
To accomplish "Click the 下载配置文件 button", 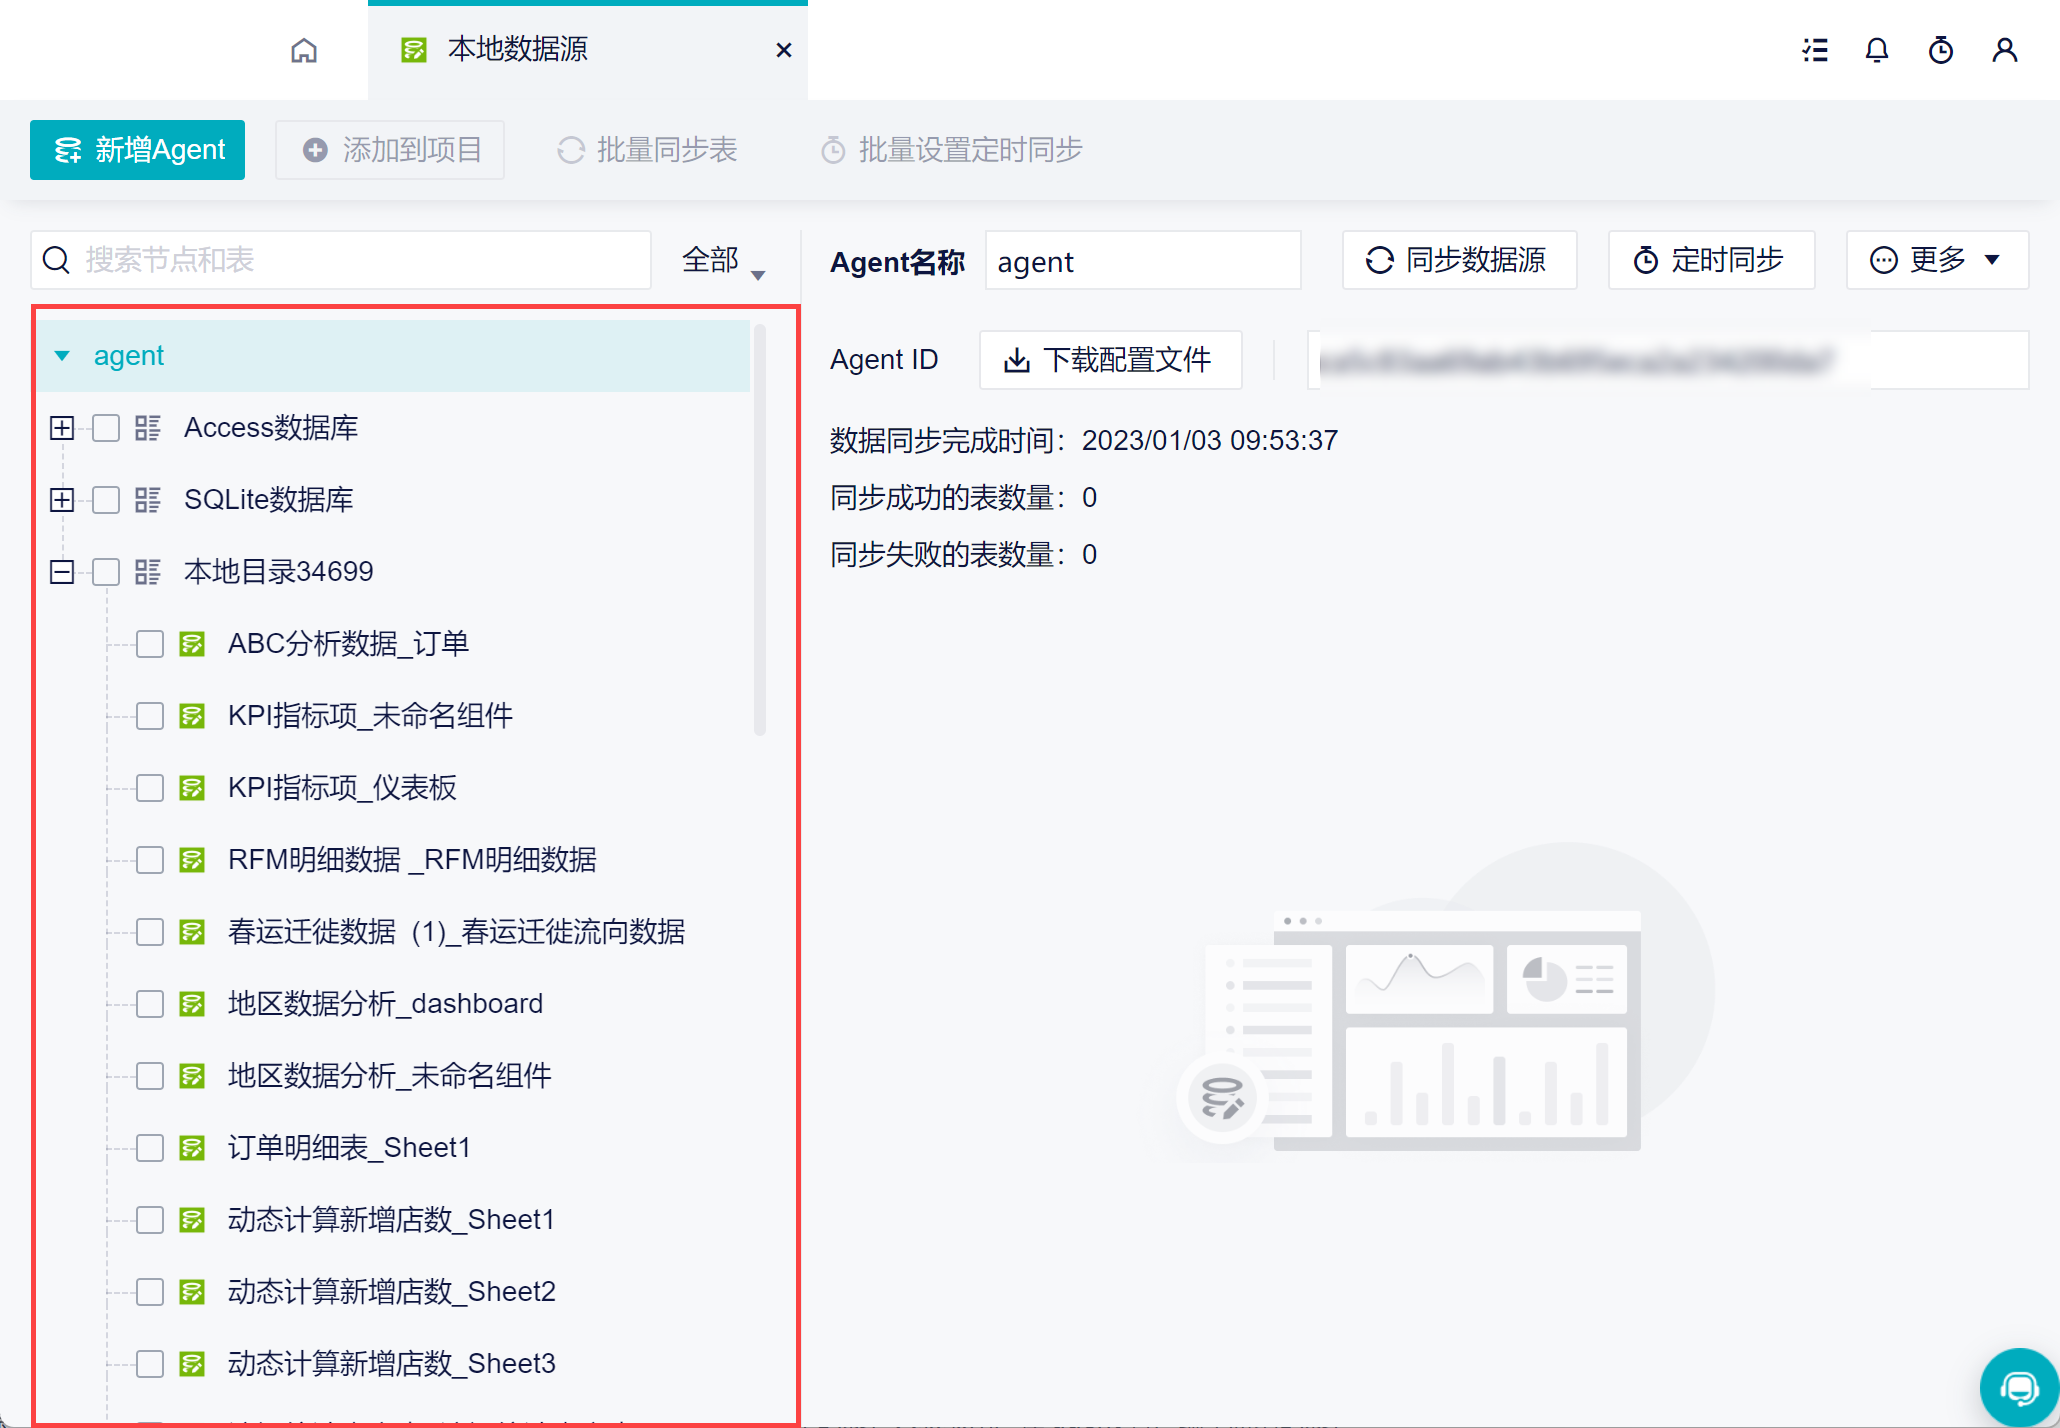I will pyautogui.click(x=1110, y=360).
